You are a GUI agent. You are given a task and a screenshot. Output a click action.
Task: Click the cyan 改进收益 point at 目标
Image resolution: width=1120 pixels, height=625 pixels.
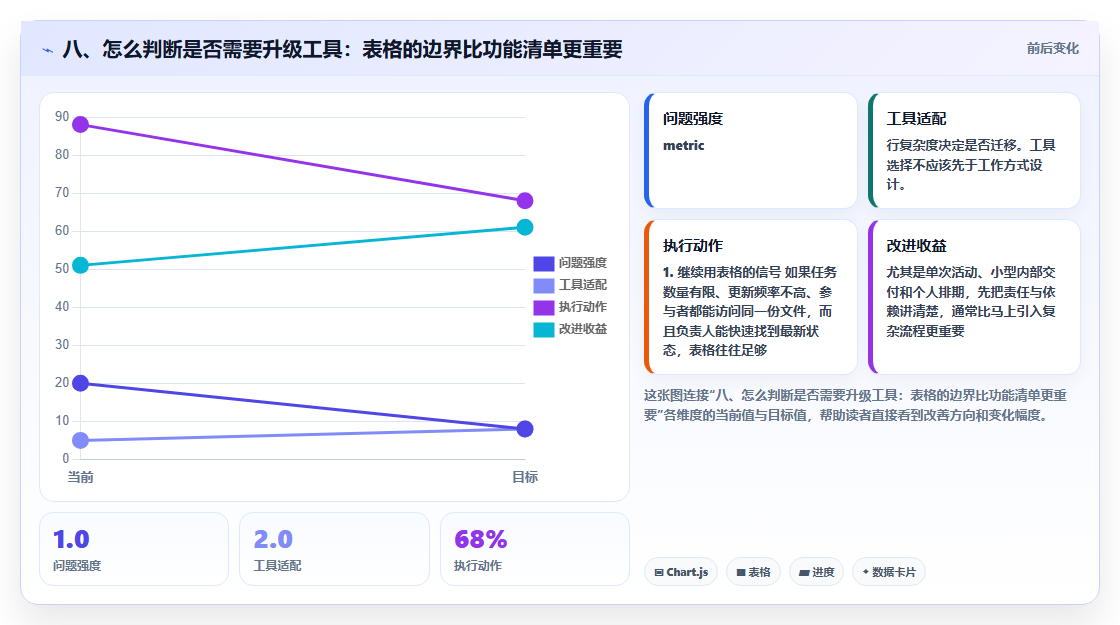(525, 228)
